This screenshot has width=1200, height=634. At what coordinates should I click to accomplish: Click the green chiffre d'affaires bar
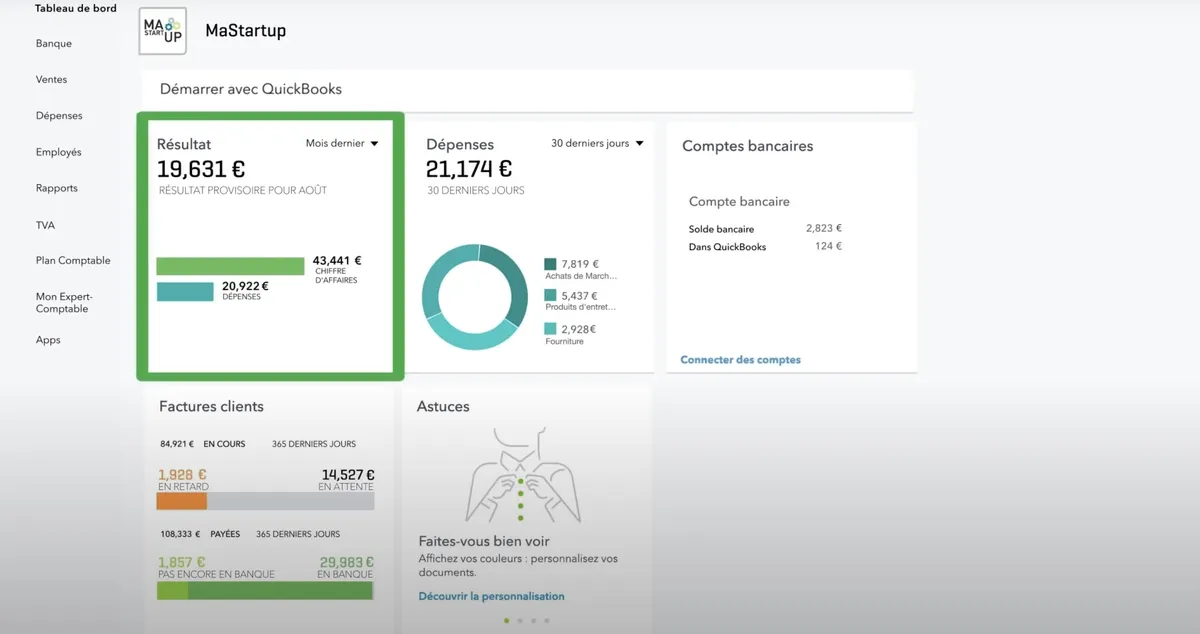point(230,266)
